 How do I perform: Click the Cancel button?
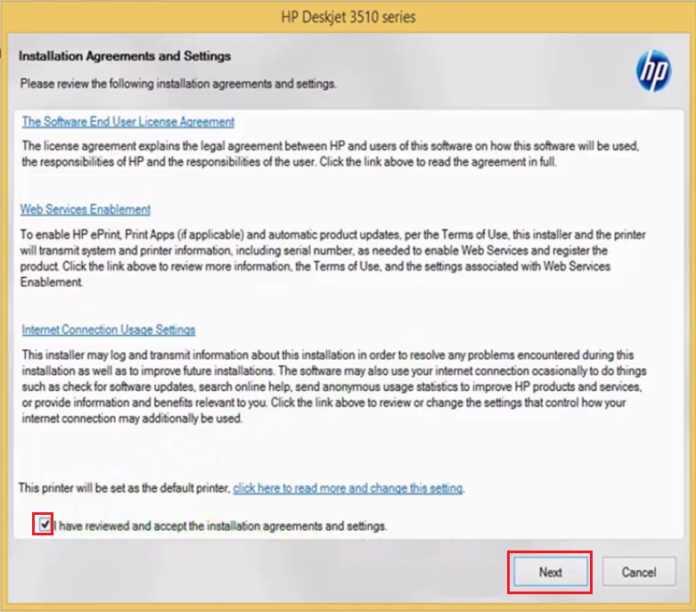(639, 572)
